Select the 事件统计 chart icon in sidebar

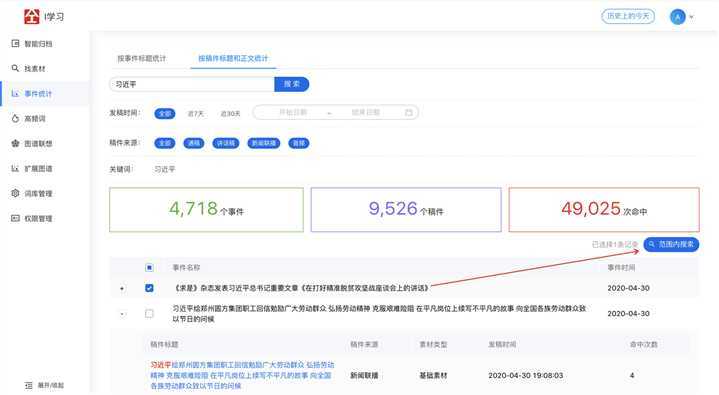[15, 94]
